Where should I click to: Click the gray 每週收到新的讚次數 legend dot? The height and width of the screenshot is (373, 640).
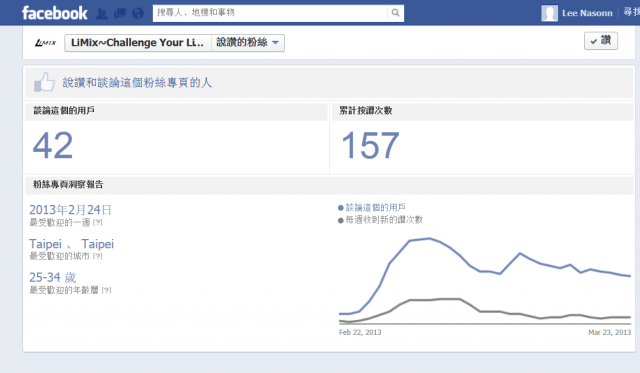click(340, 221)
